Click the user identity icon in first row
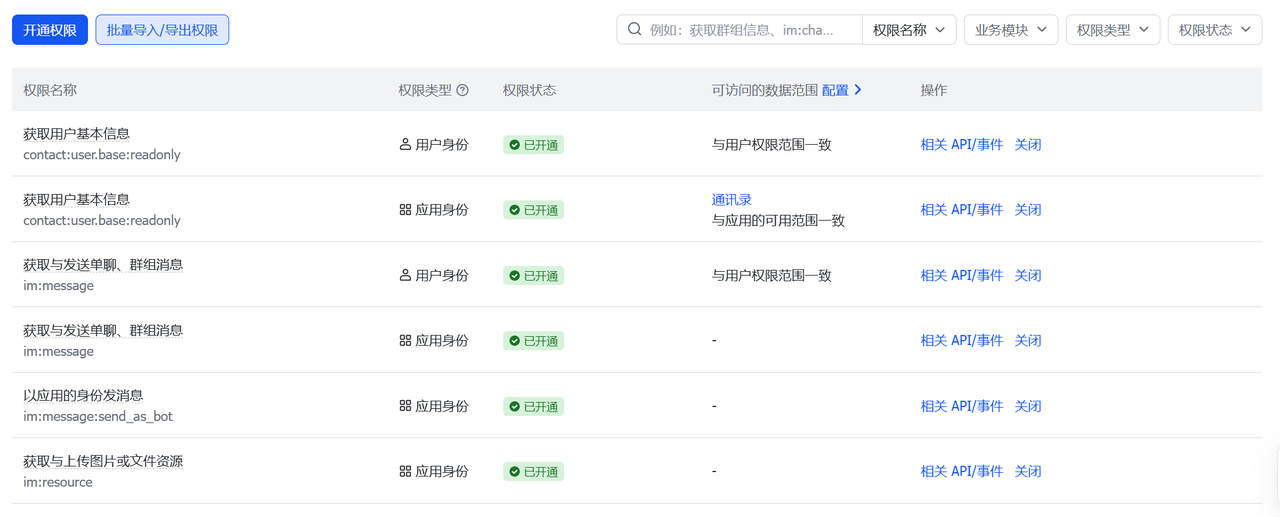The image size is (1280, 517). 405,144
